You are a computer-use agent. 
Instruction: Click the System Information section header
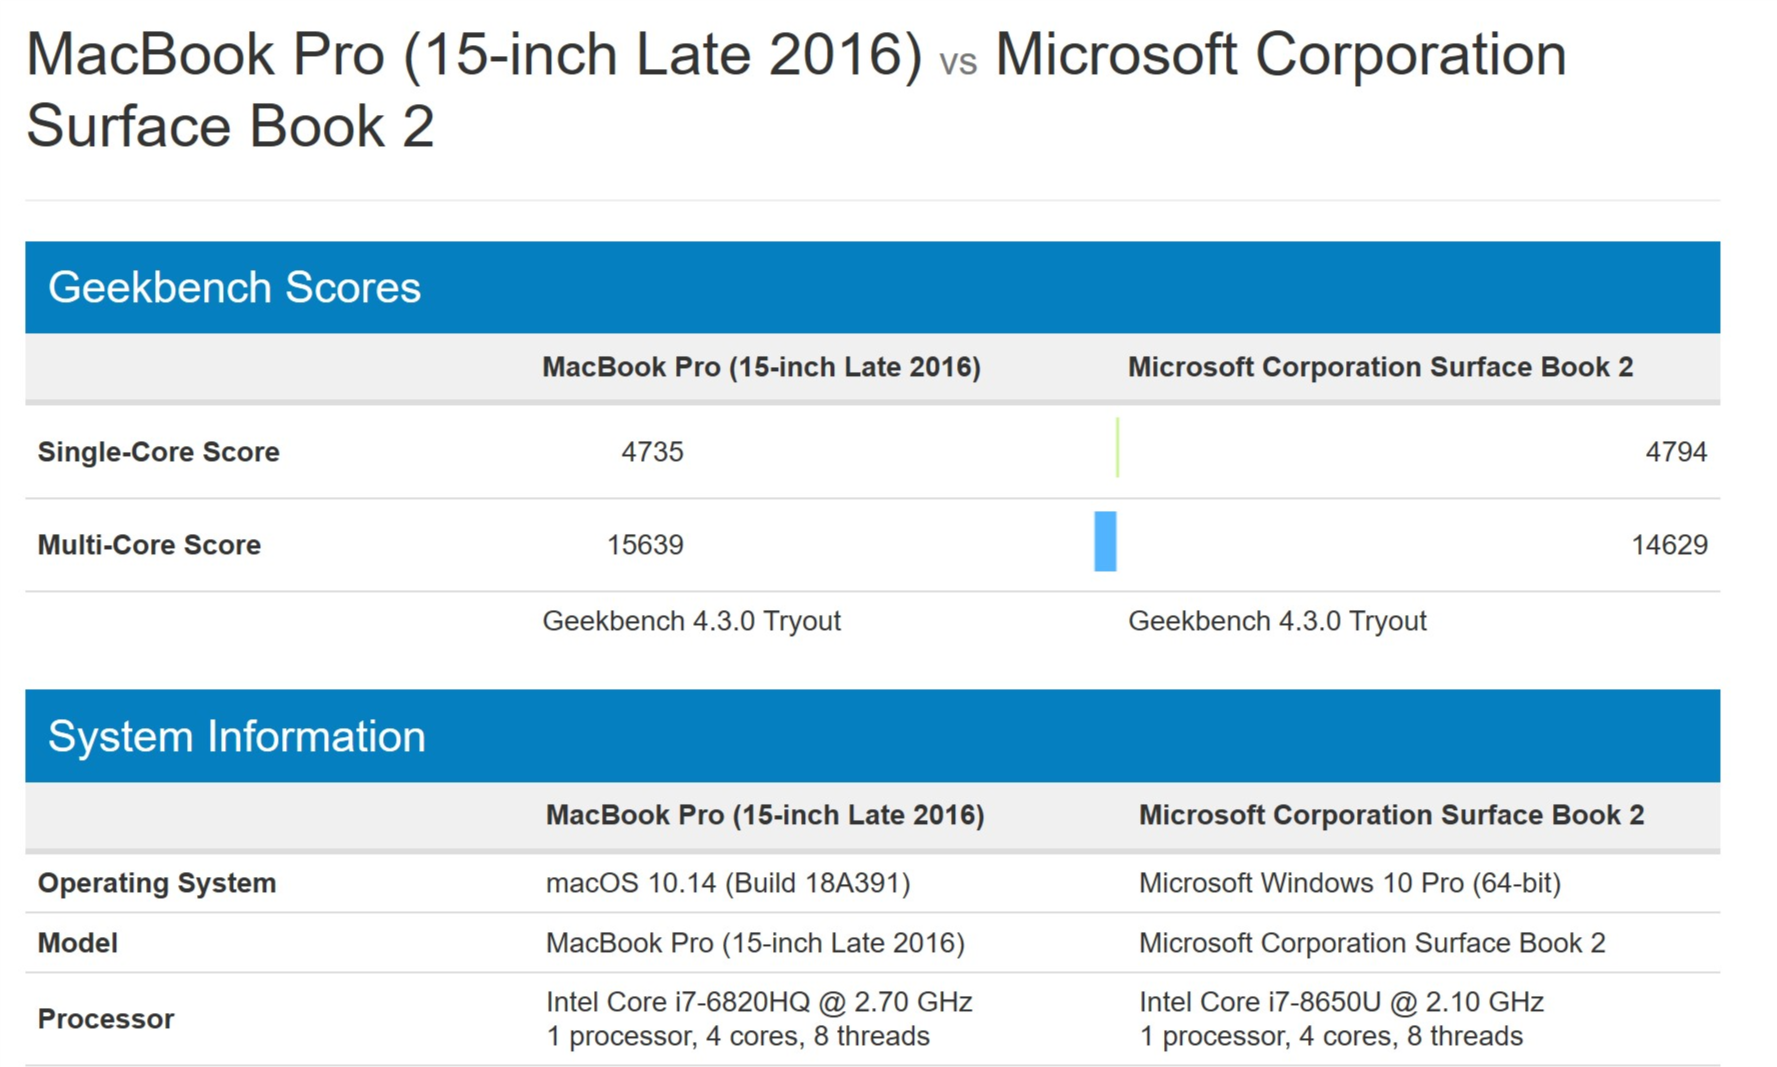(x=872, y=736)
